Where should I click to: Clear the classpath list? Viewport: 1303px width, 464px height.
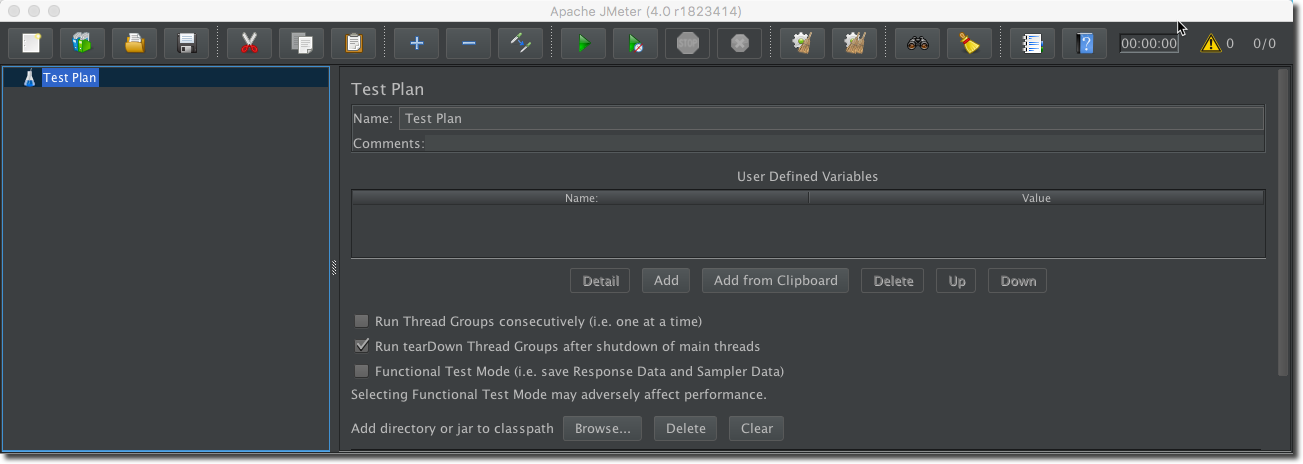coord(757,428)
